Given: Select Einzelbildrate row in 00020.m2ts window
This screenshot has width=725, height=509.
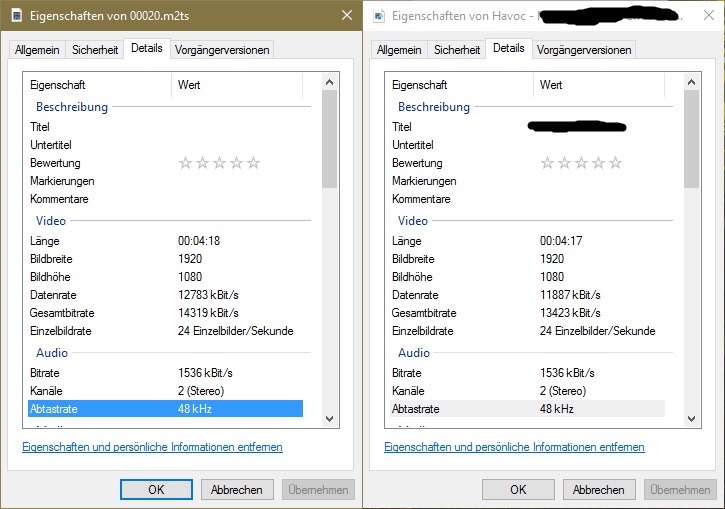Looking at the screenshot, I should [x=165, y=331].
